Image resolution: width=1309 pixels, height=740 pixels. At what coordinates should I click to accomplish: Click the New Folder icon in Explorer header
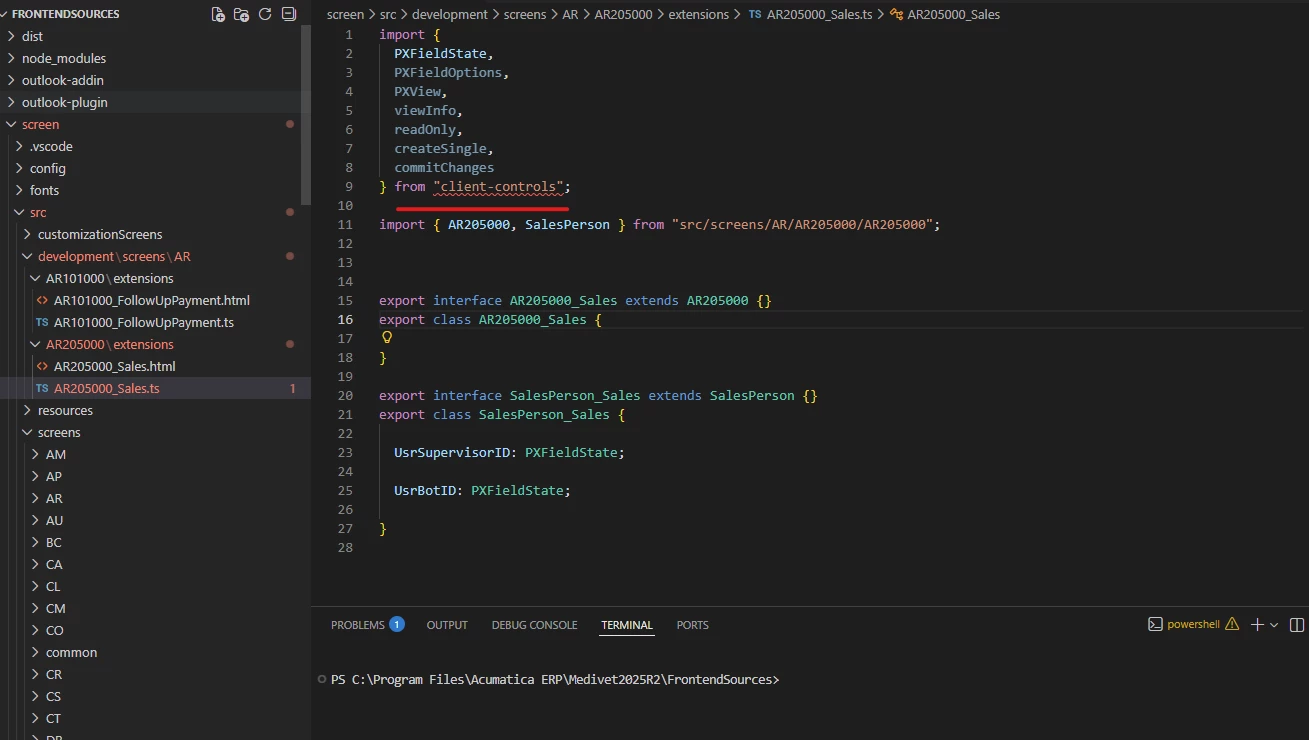[241, 14]
